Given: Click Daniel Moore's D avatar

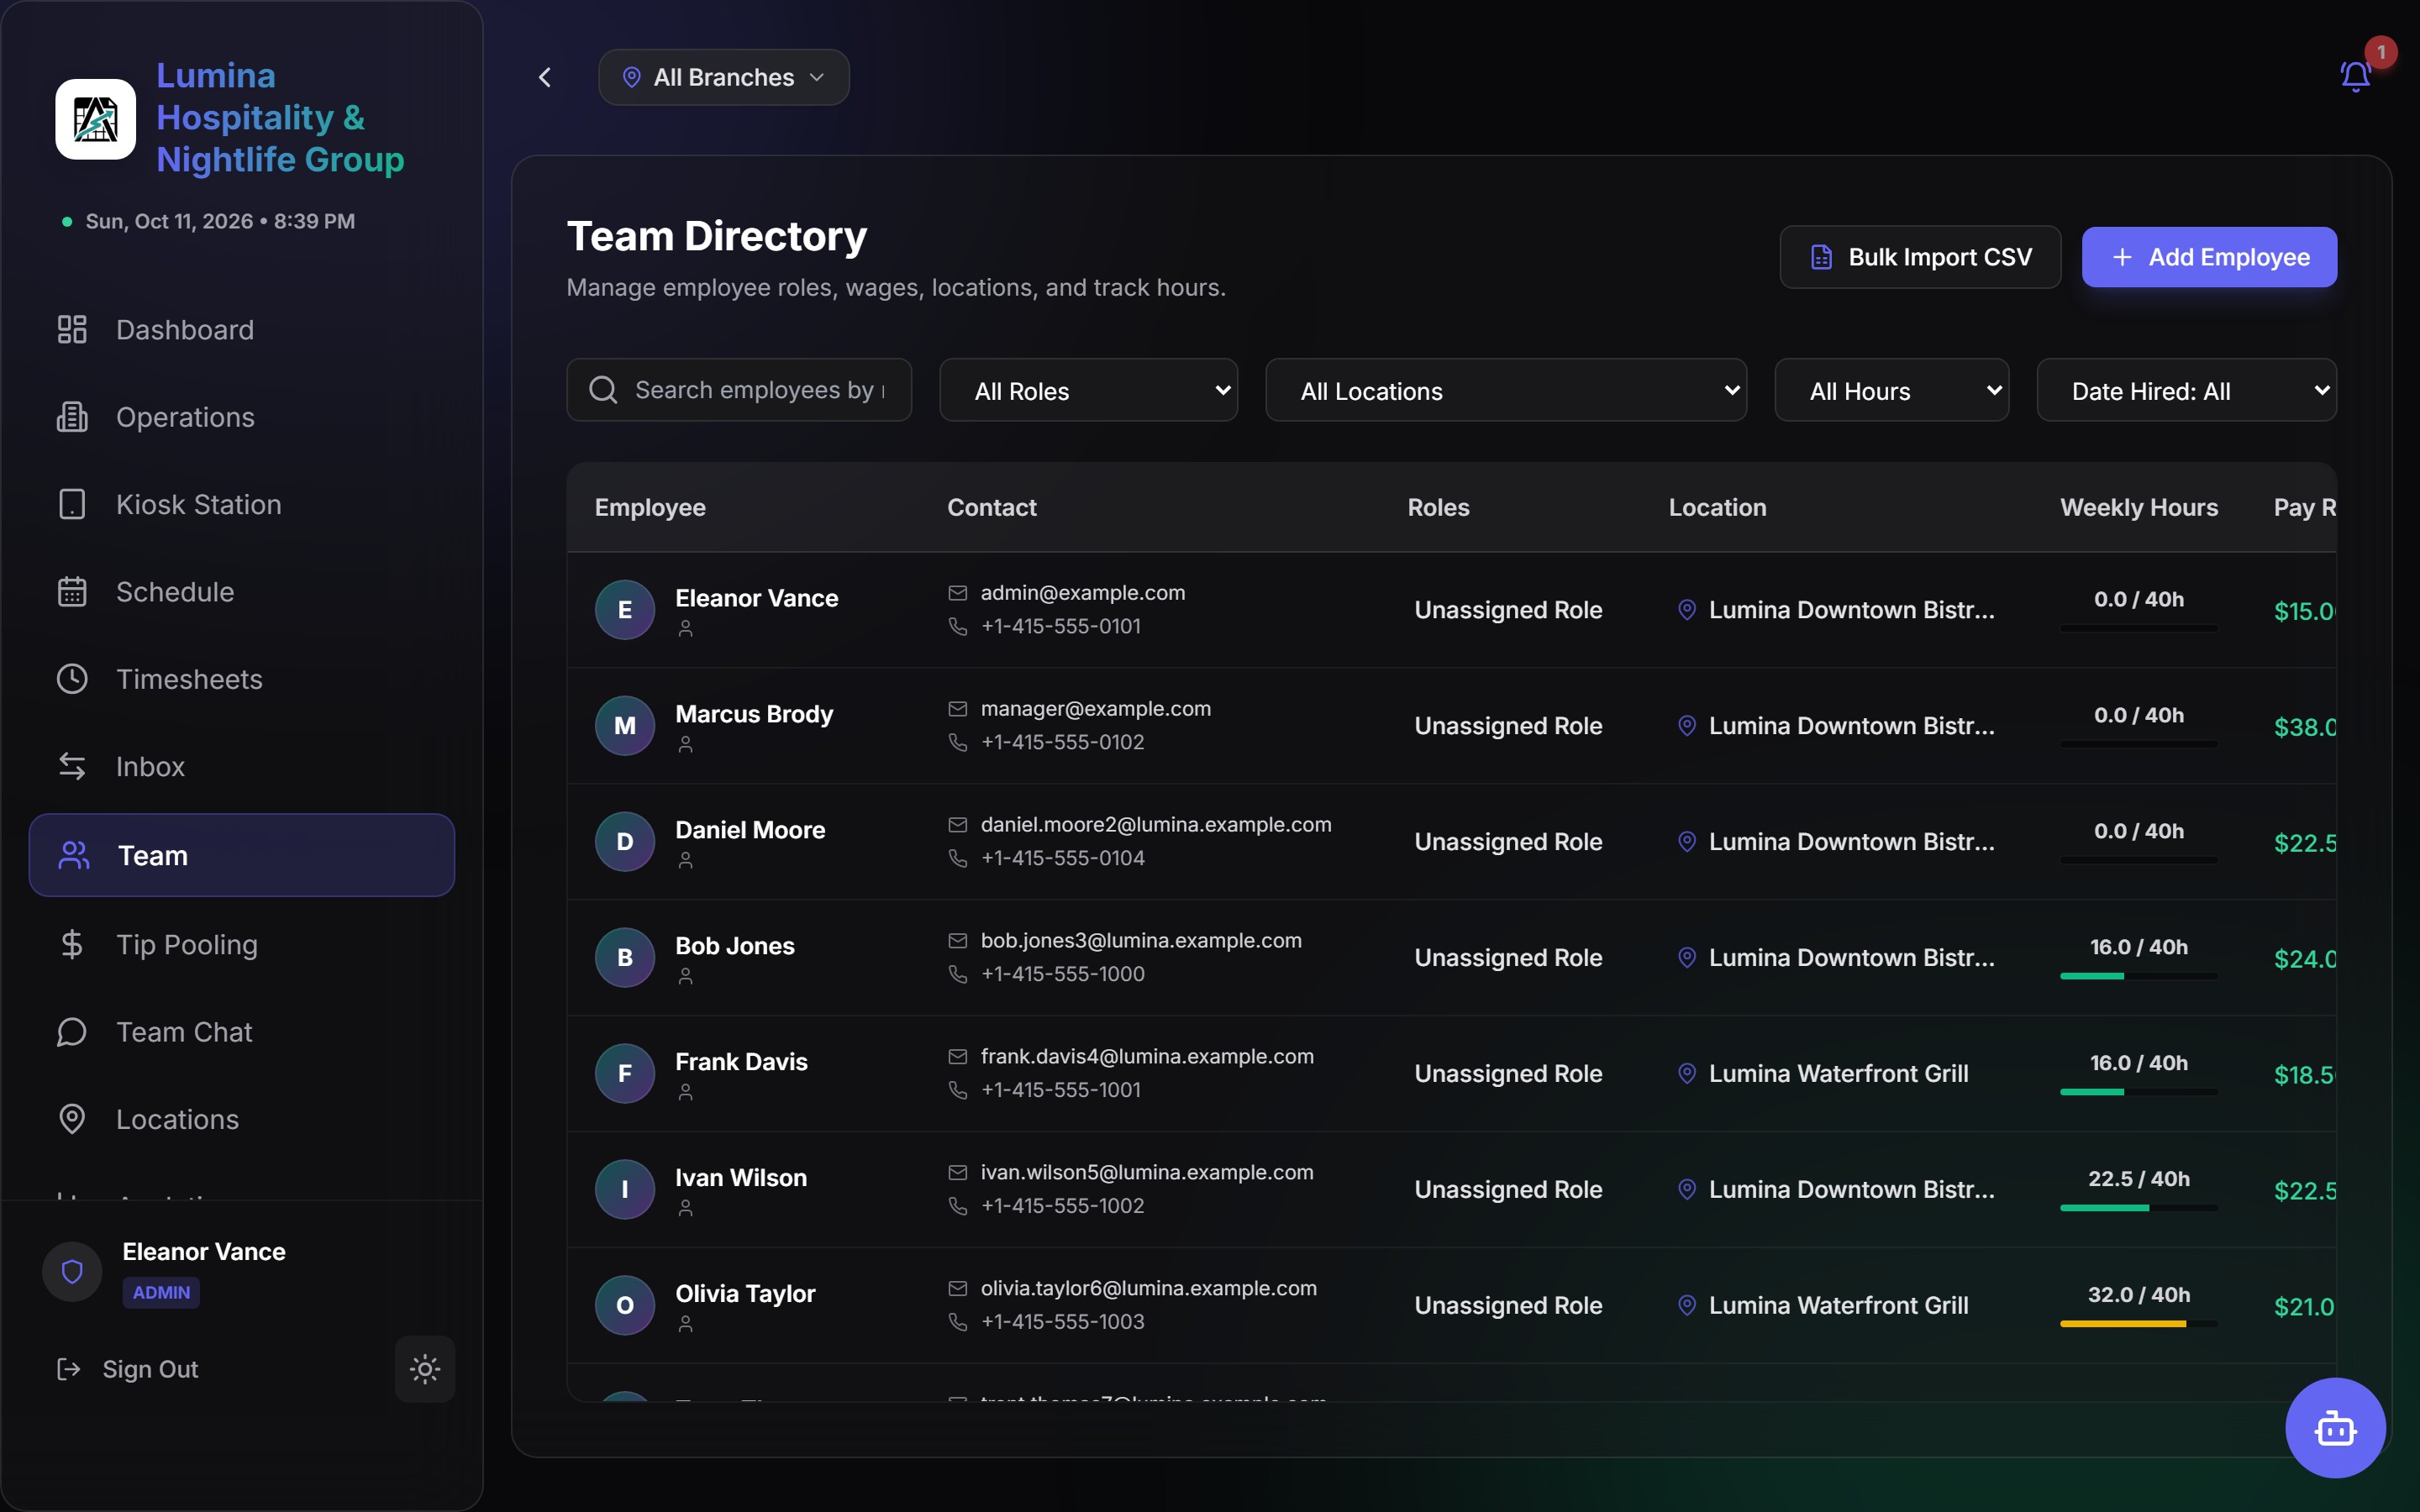Looking at the screenshot, I should (625, 842).
